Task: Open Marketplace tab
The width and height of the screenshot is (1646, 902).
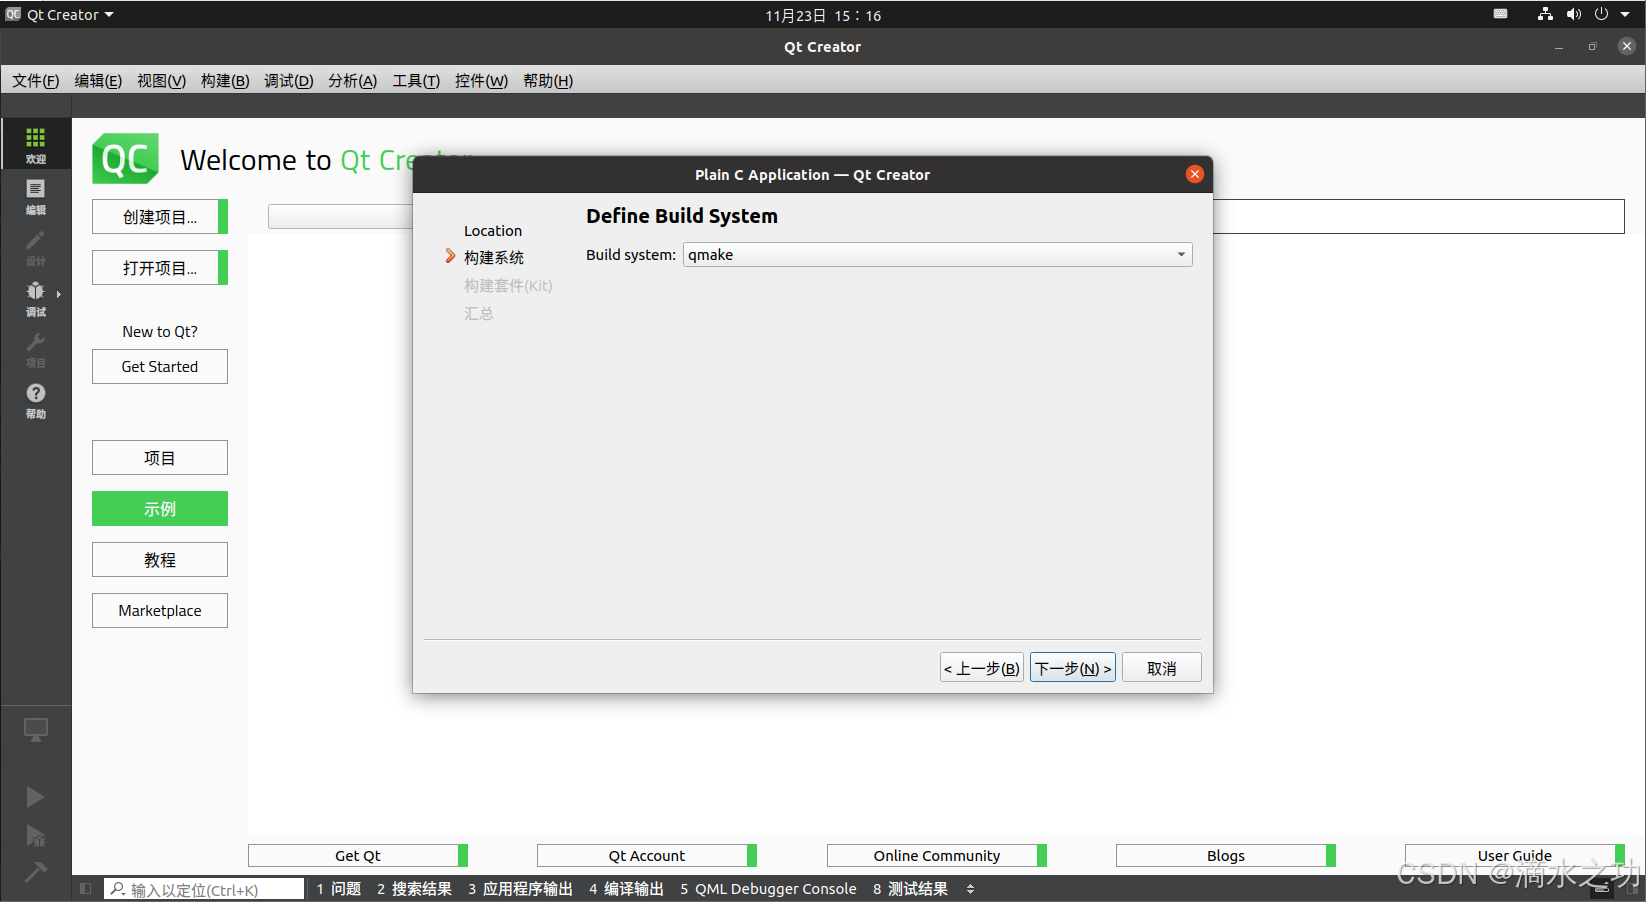Action: (x=160, y=611)
